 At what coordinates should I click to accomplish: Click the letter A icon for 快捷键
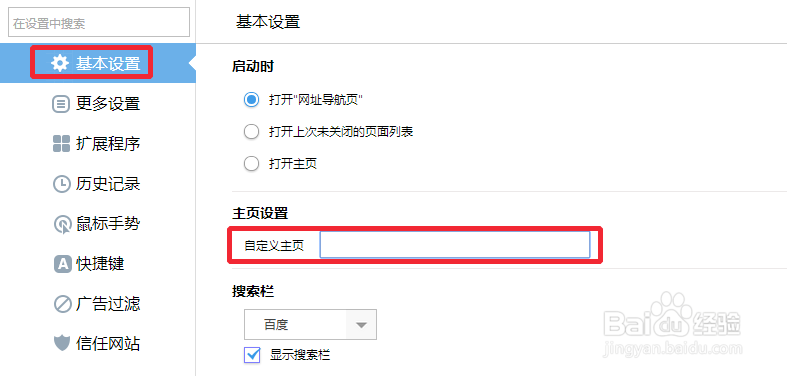pyautogui.click(x=62, y=264)
